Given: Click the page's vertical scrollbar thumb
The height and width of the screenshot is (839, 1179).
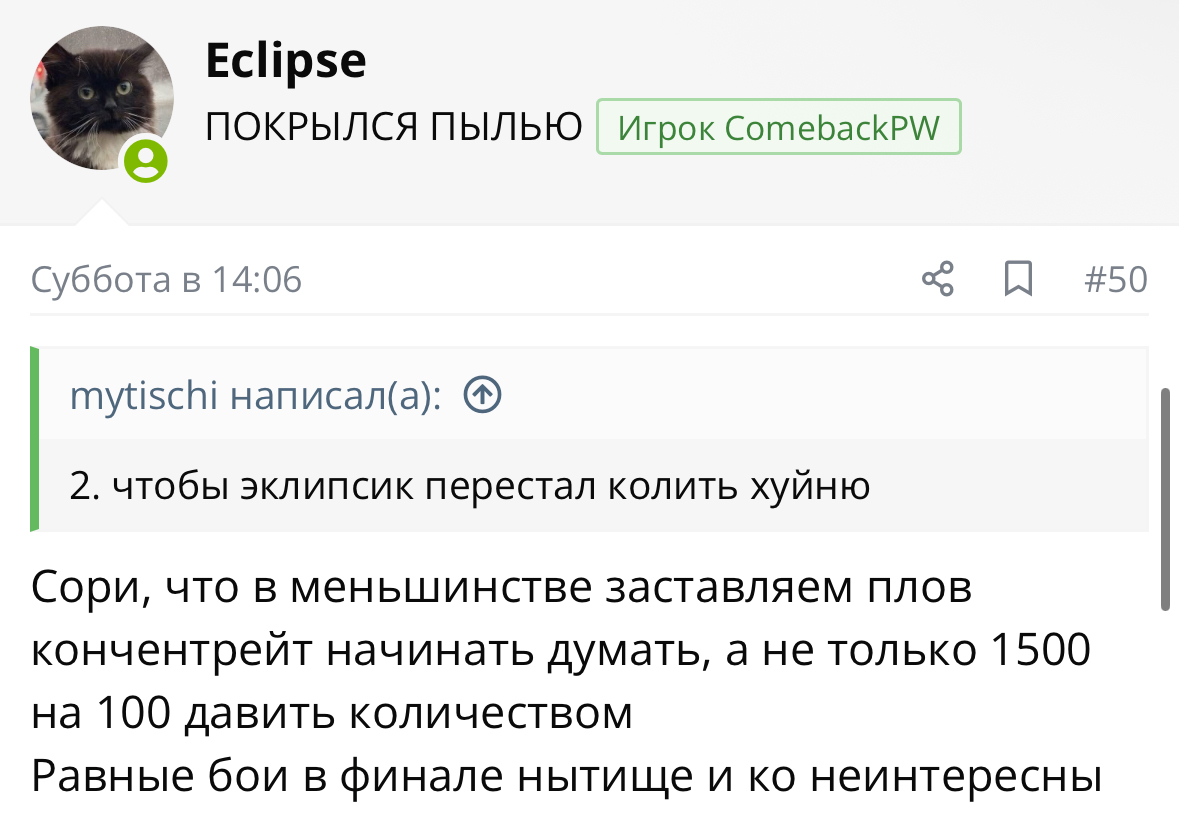Looking at the screenshot, I should [x=1165, y=498].
